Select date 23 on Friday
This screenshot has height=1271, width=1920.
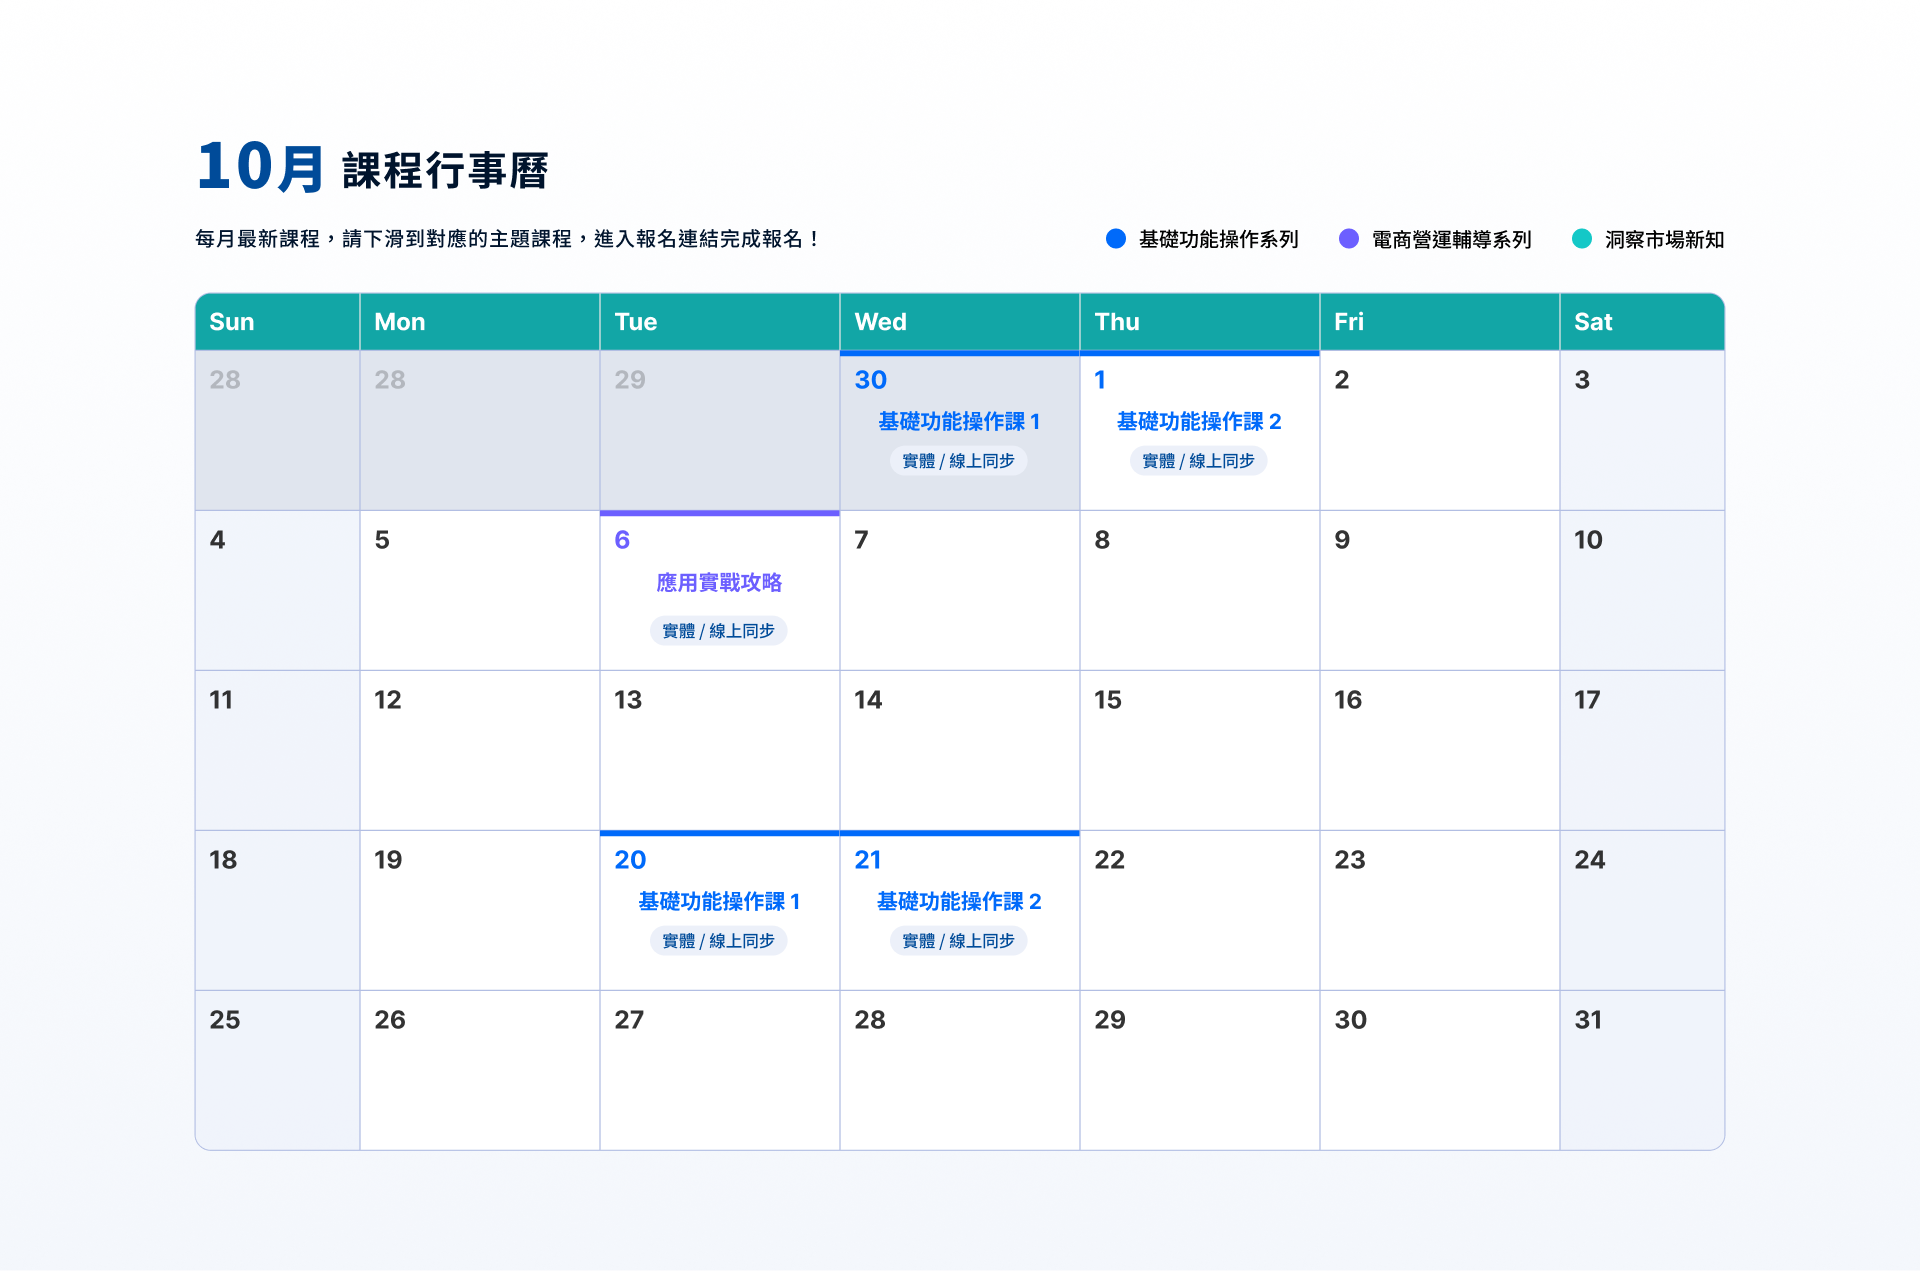(1350, 860)
